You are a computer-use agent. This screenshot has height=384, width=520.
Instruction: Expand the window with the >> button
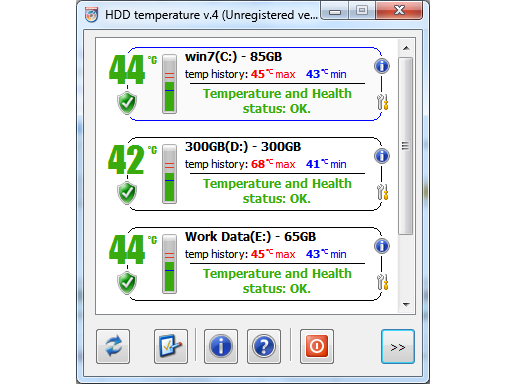coord(398,346)
